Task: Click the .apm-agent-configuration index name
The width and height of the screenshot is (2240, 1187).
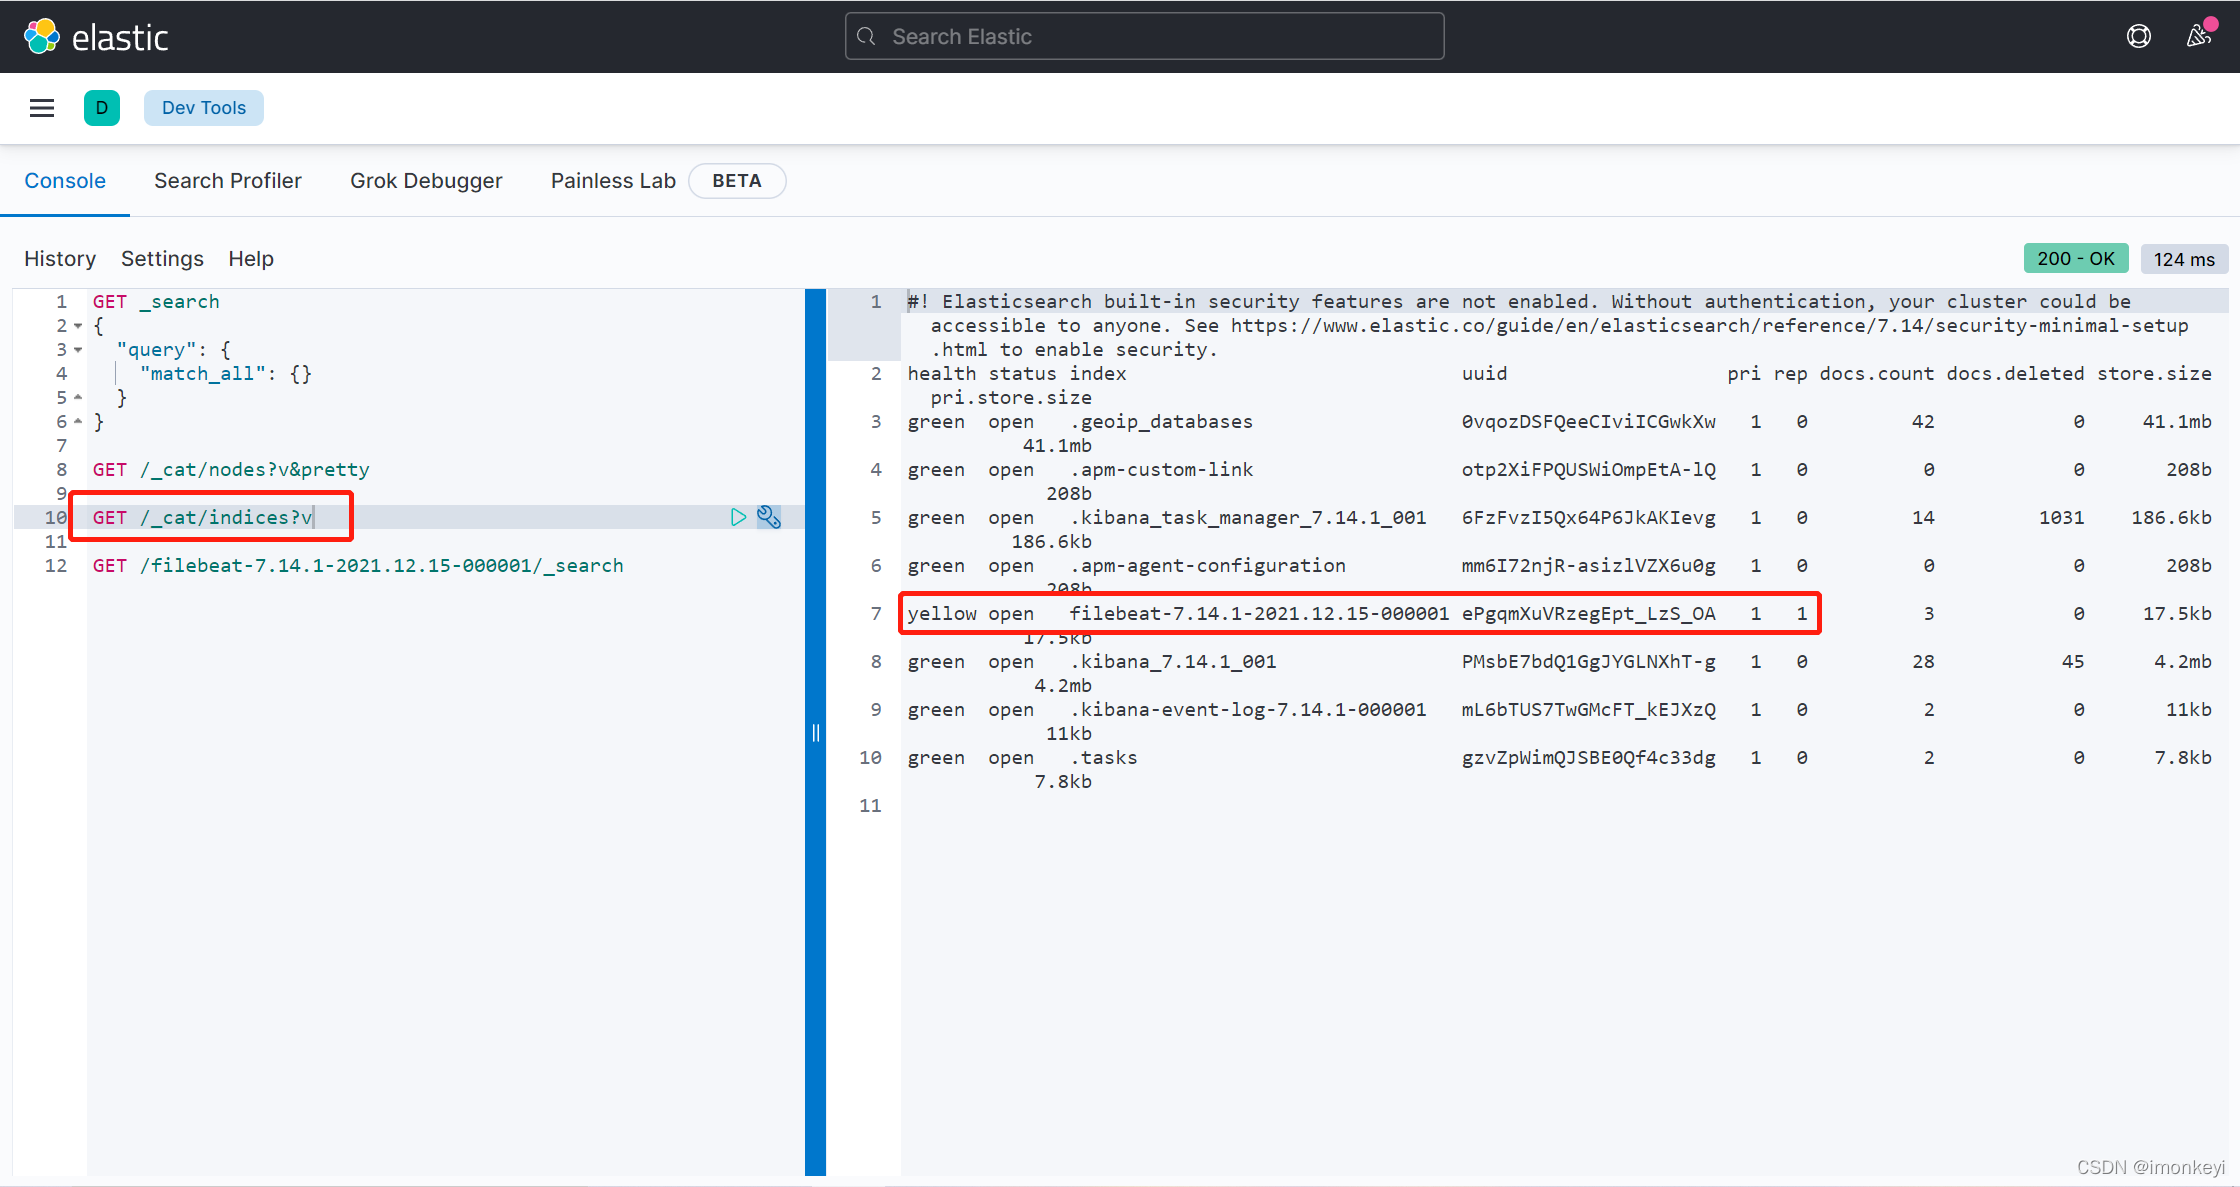Action: coord(1207,566)
